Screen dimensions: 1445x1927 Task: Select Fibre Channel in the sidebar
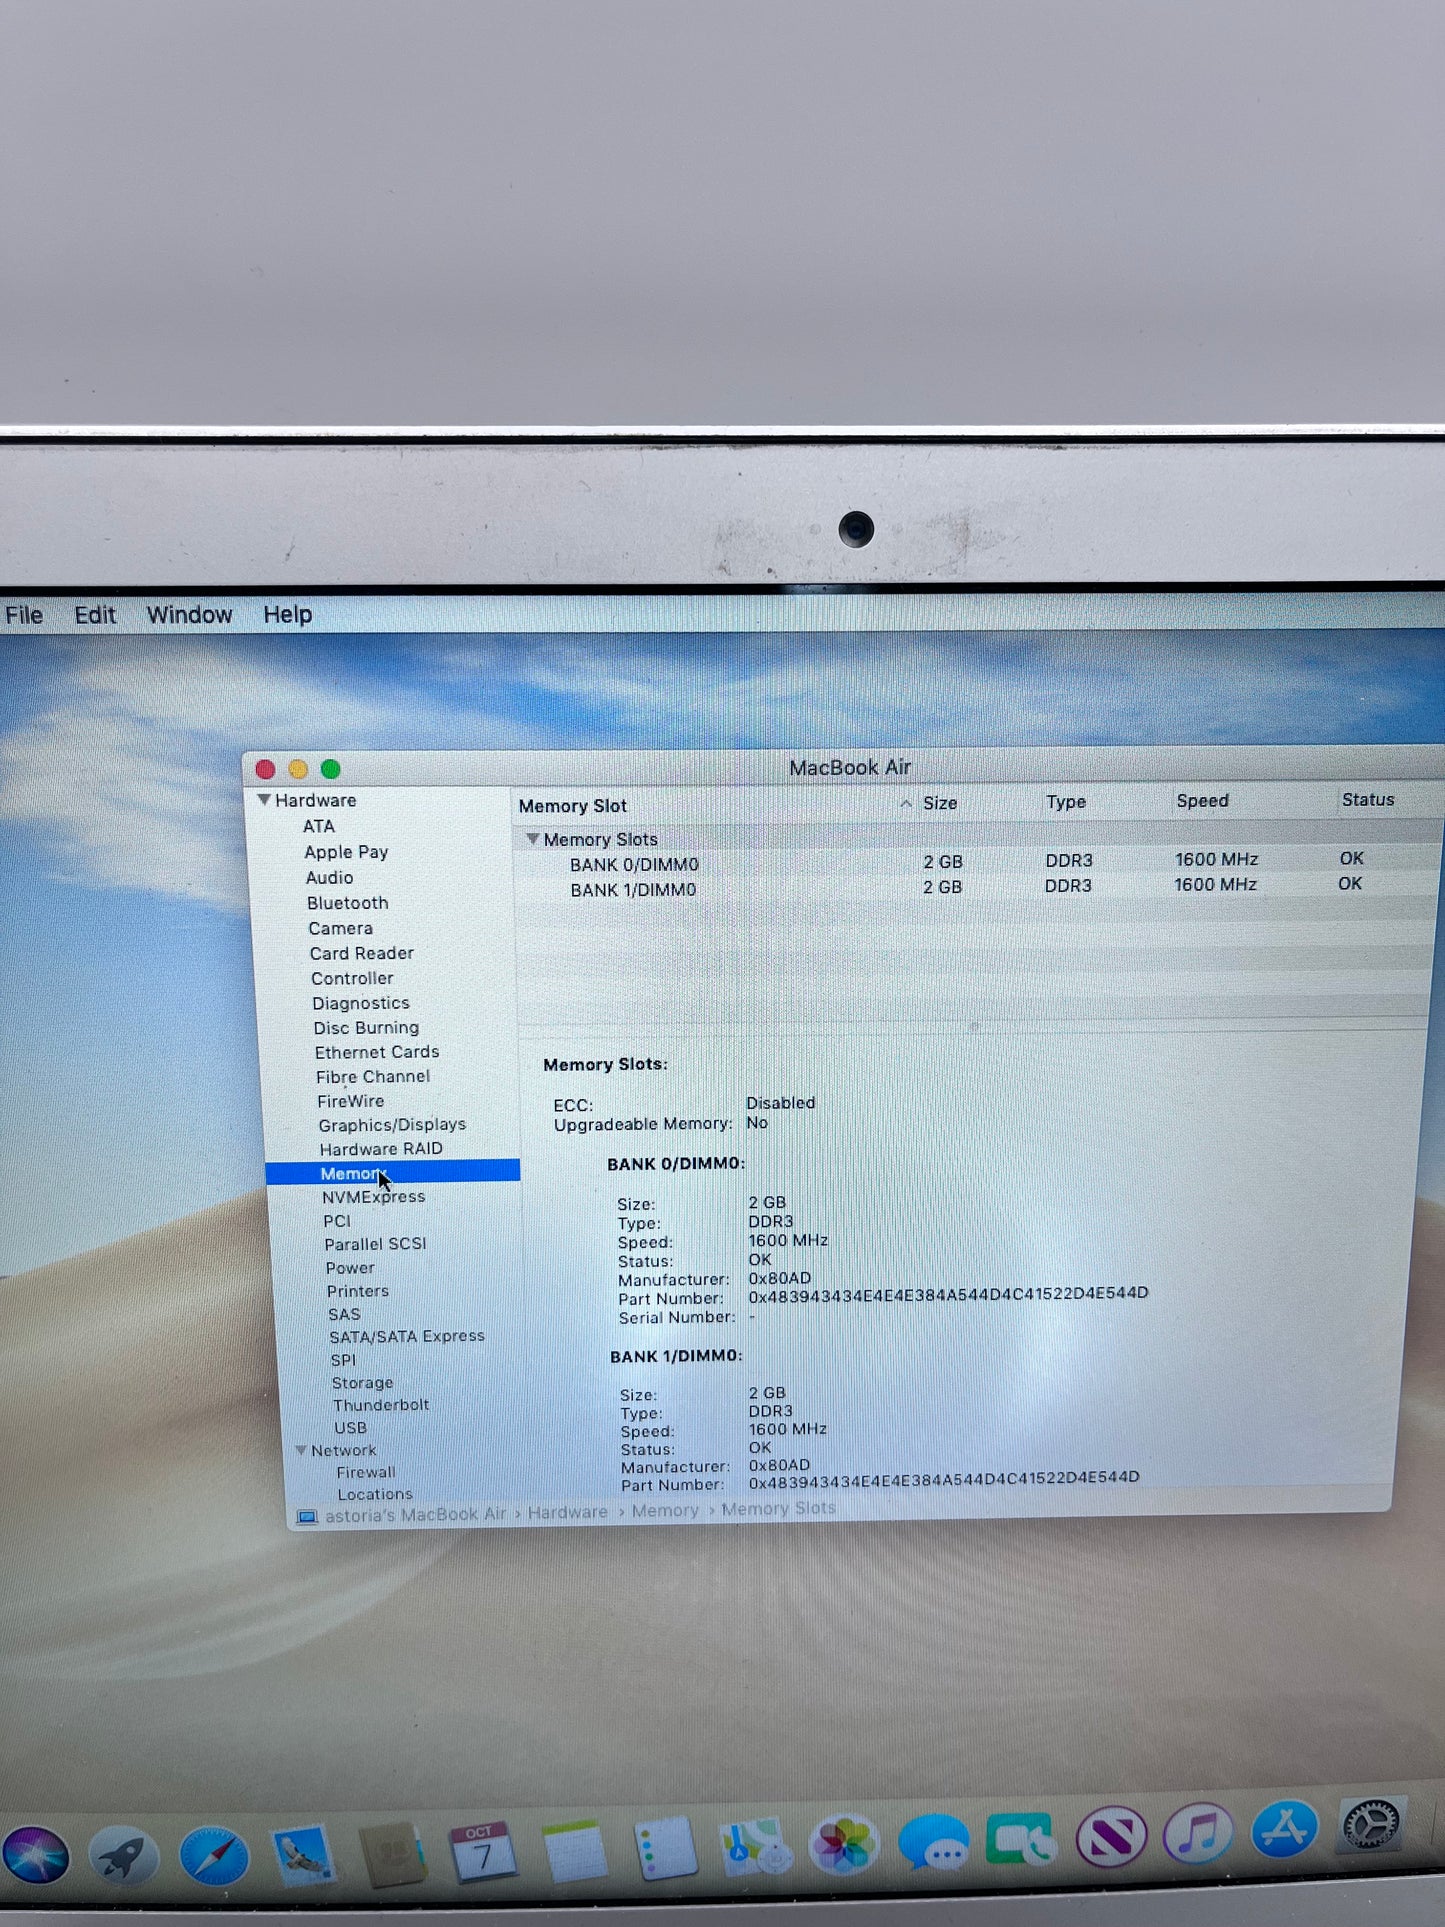(x=373, y=1076)
